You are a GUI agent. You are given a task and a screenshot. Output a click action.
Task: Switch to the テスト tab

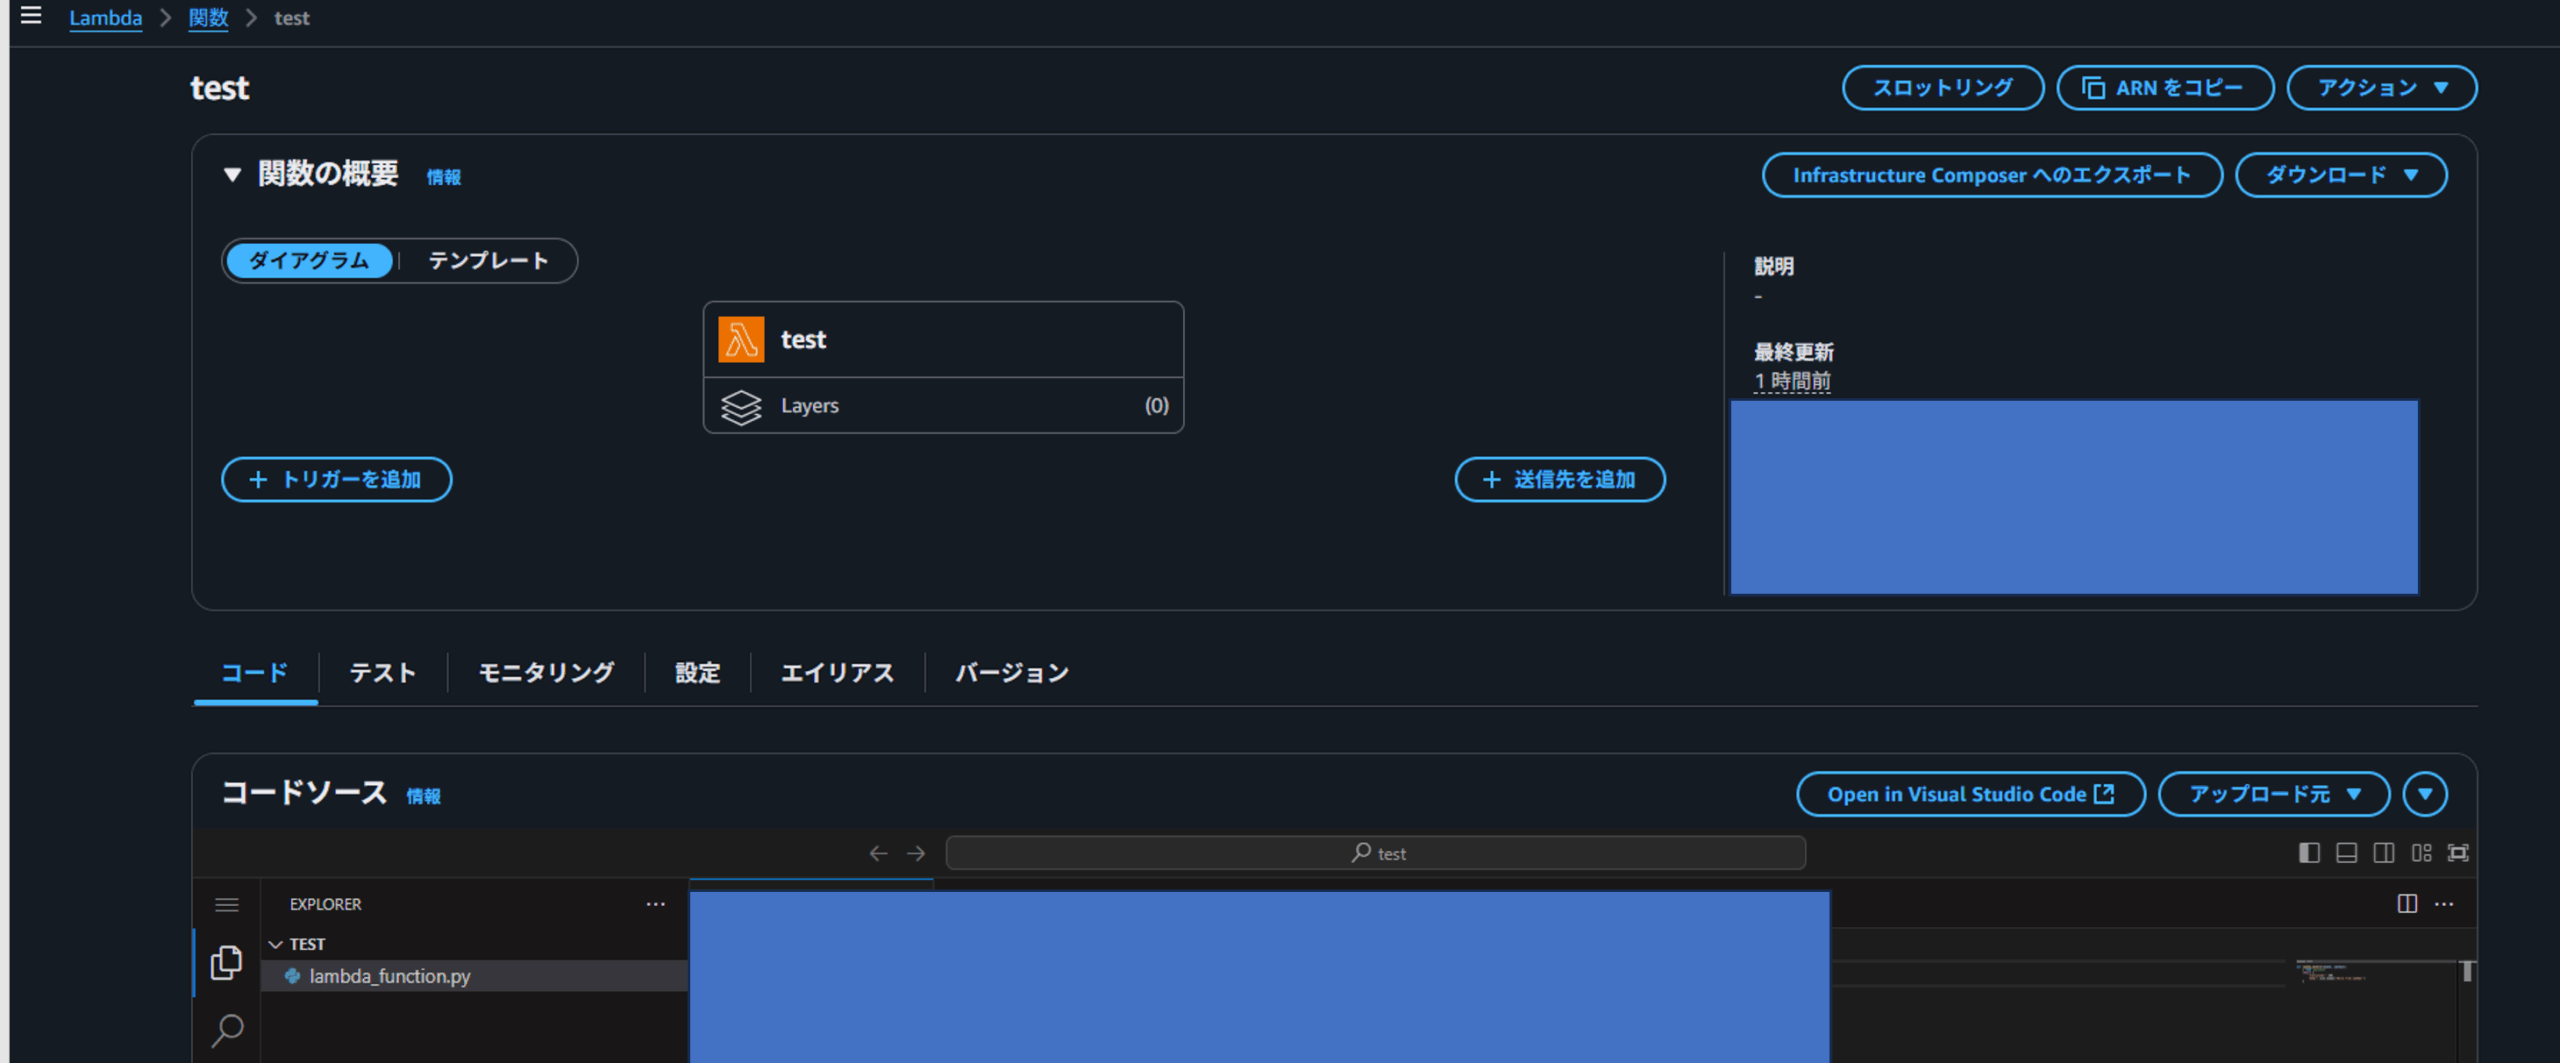382,673
